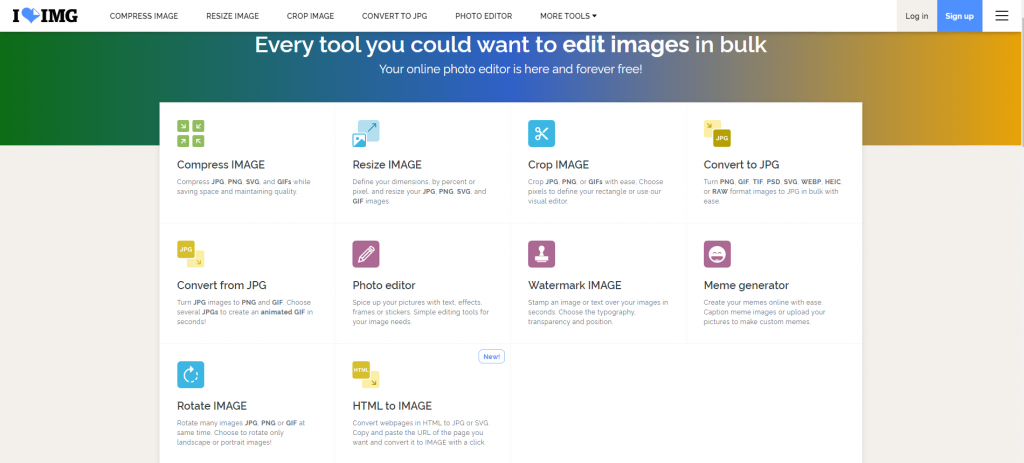
Task: Click the HTML to IMAGE icon
Action: point(366,375)
